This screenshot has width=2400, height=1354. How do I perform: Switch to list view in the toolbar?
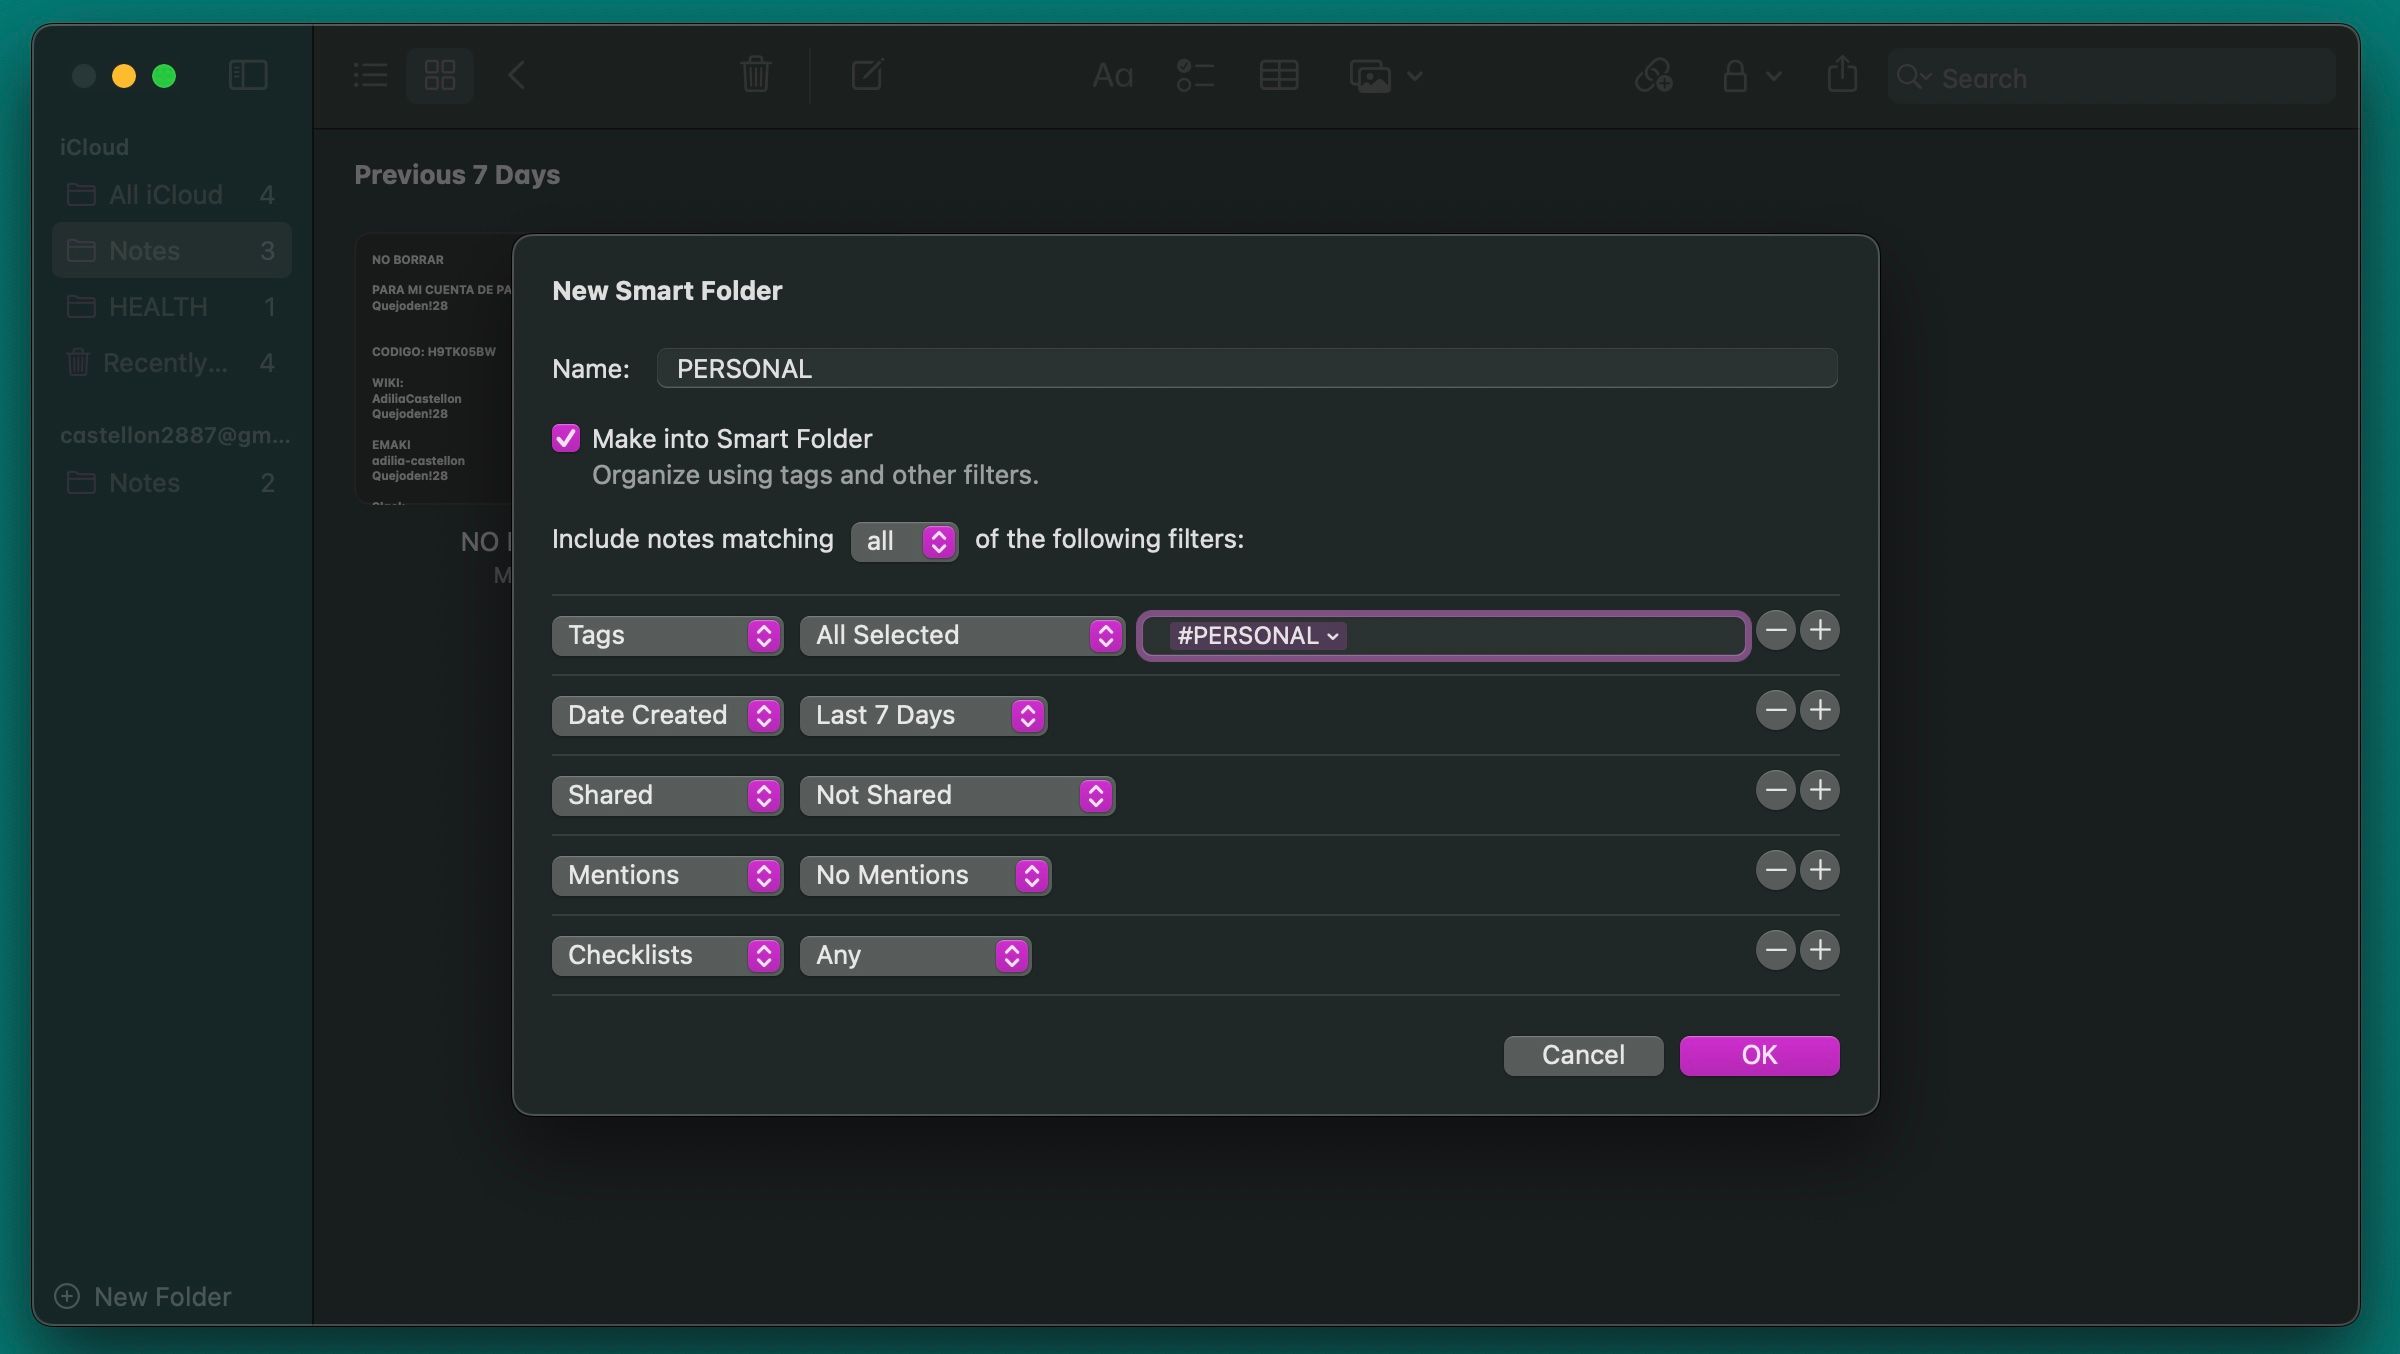pos(368,75)
